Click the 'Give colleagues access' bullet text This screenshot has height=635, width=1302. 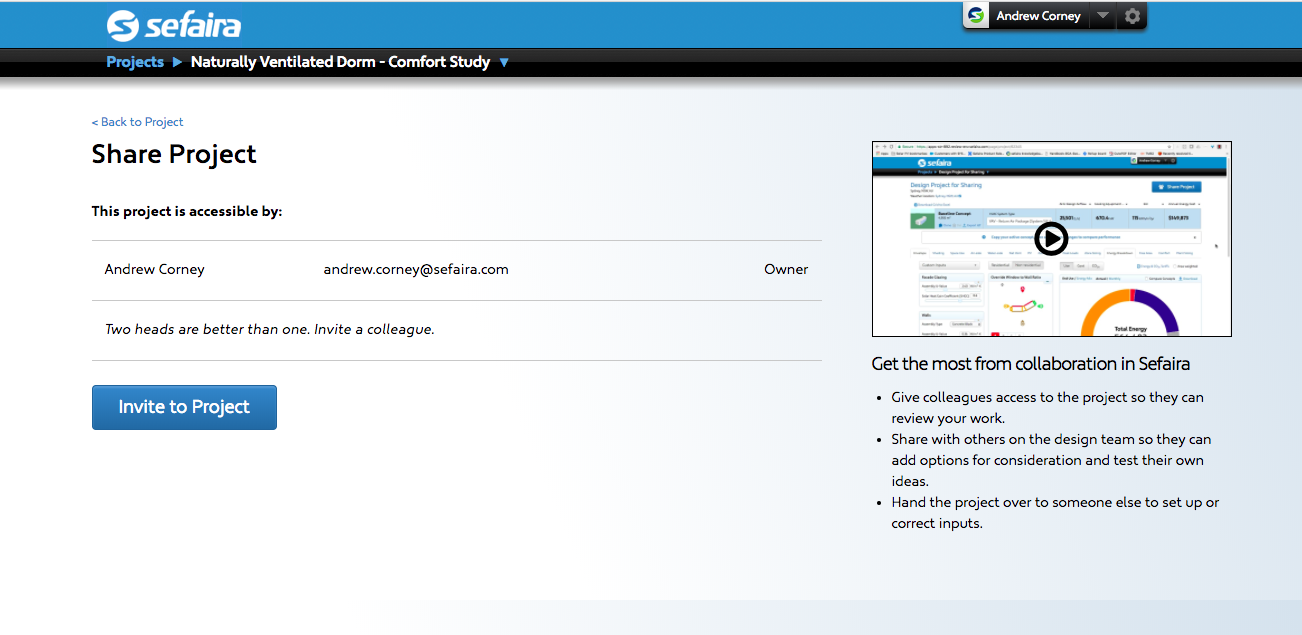[x=1048, y=408]
